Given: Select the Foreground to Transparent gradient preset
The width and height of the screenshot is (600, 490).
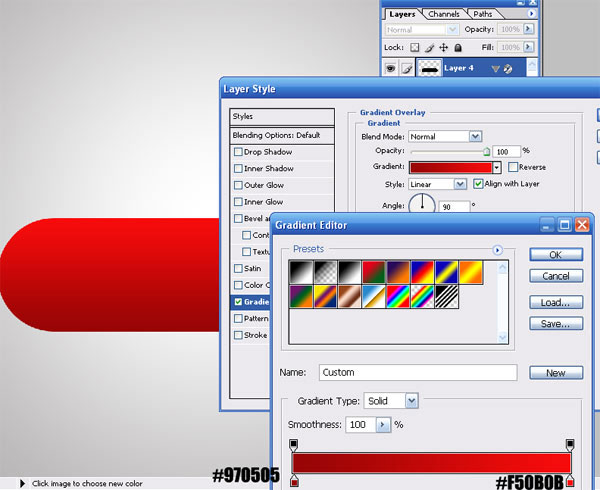Looking at the screenshot, I should (x=325, y=272).
